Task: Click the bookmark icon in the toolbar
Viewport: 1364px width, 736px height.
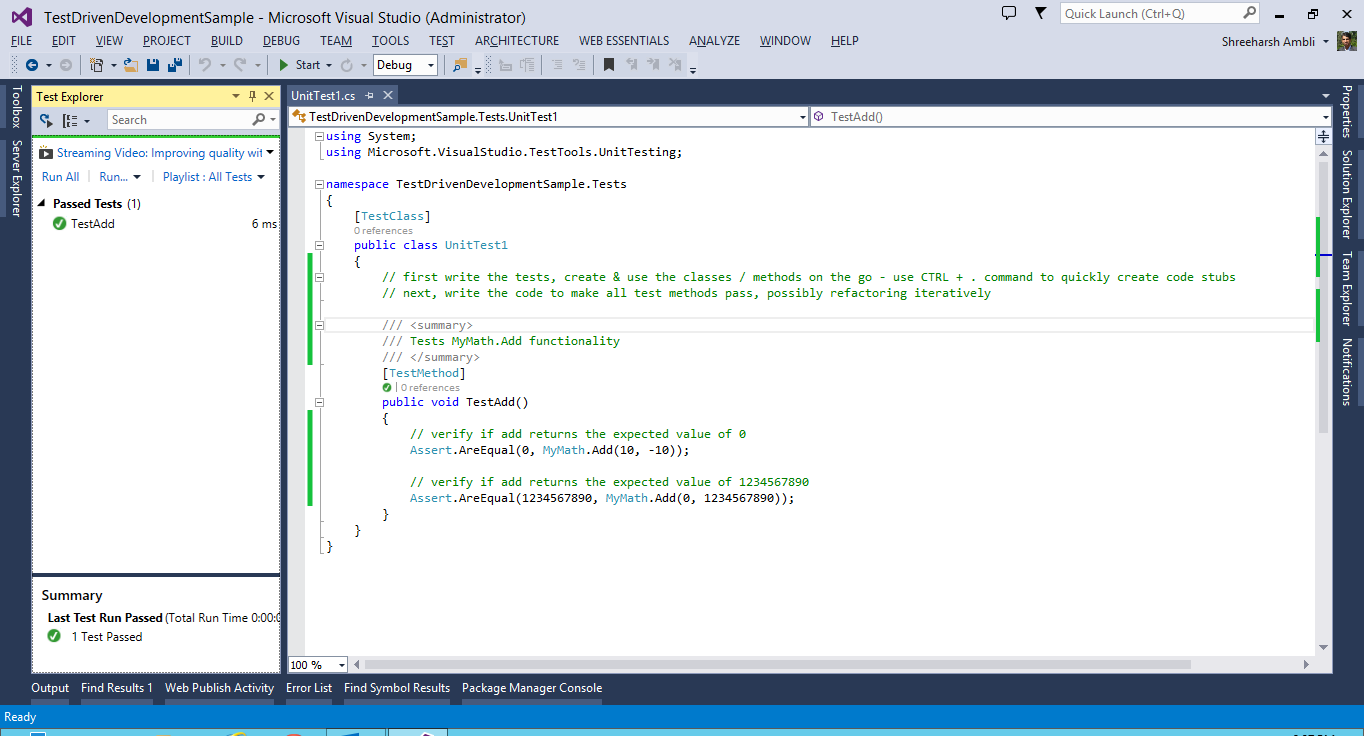Action: [x=608, y=65]
